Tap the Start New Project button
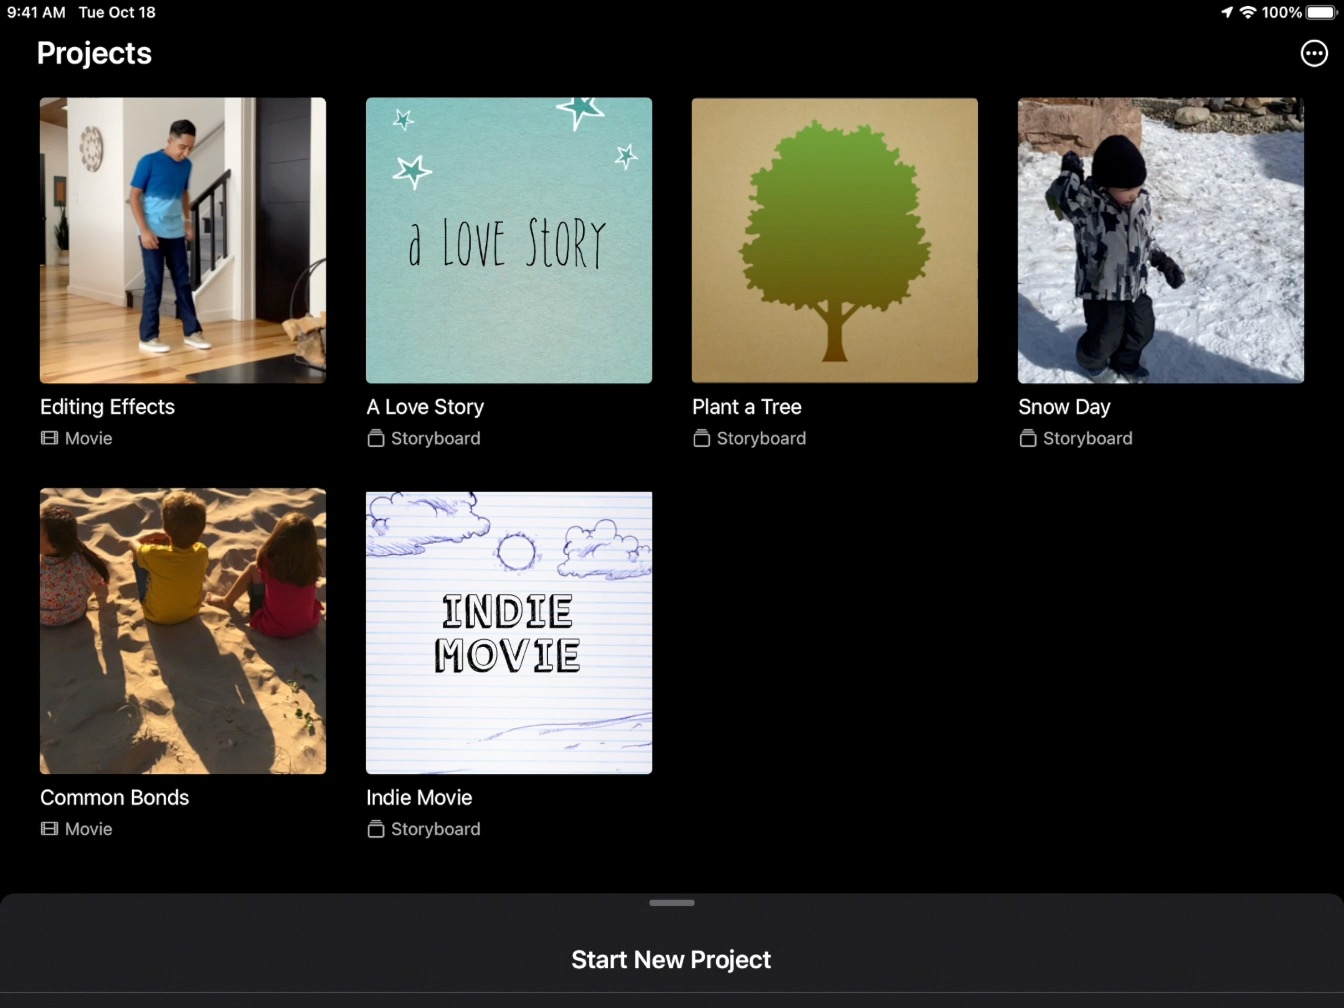This screenshot has width=1344, height=1008. (671, 960)
